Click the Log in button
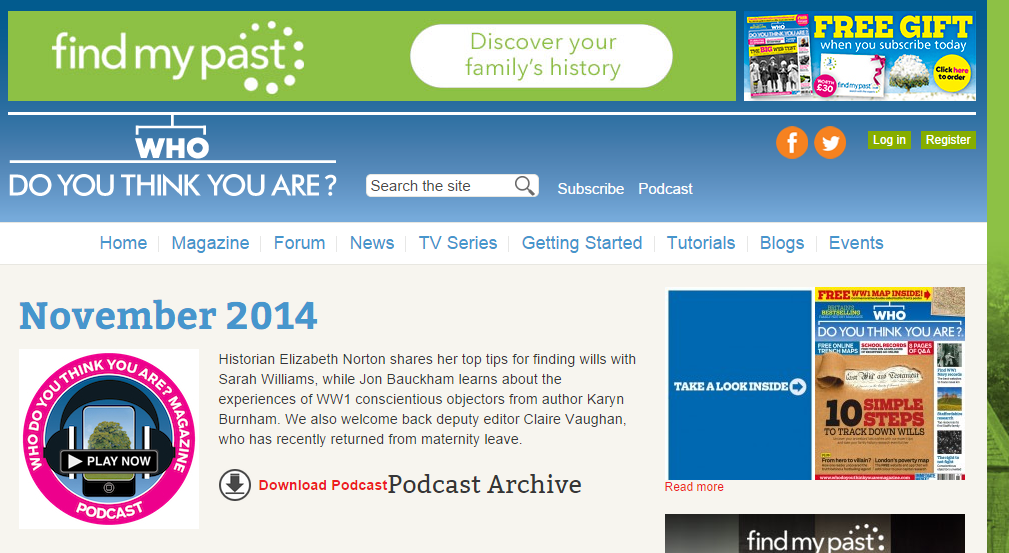 [x=889, y=140]
